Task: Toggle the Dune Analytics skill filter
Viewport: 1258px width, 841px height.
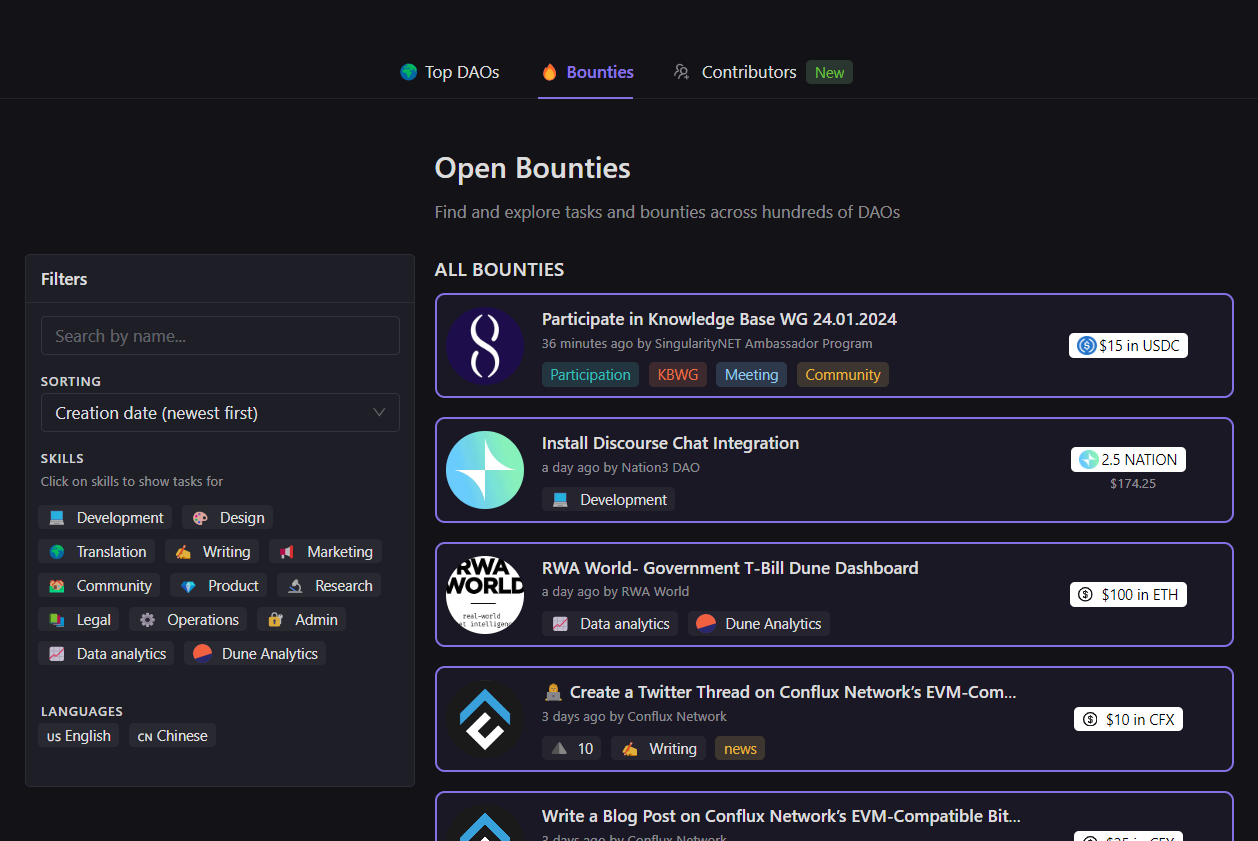Action: [x=255, y=654]
